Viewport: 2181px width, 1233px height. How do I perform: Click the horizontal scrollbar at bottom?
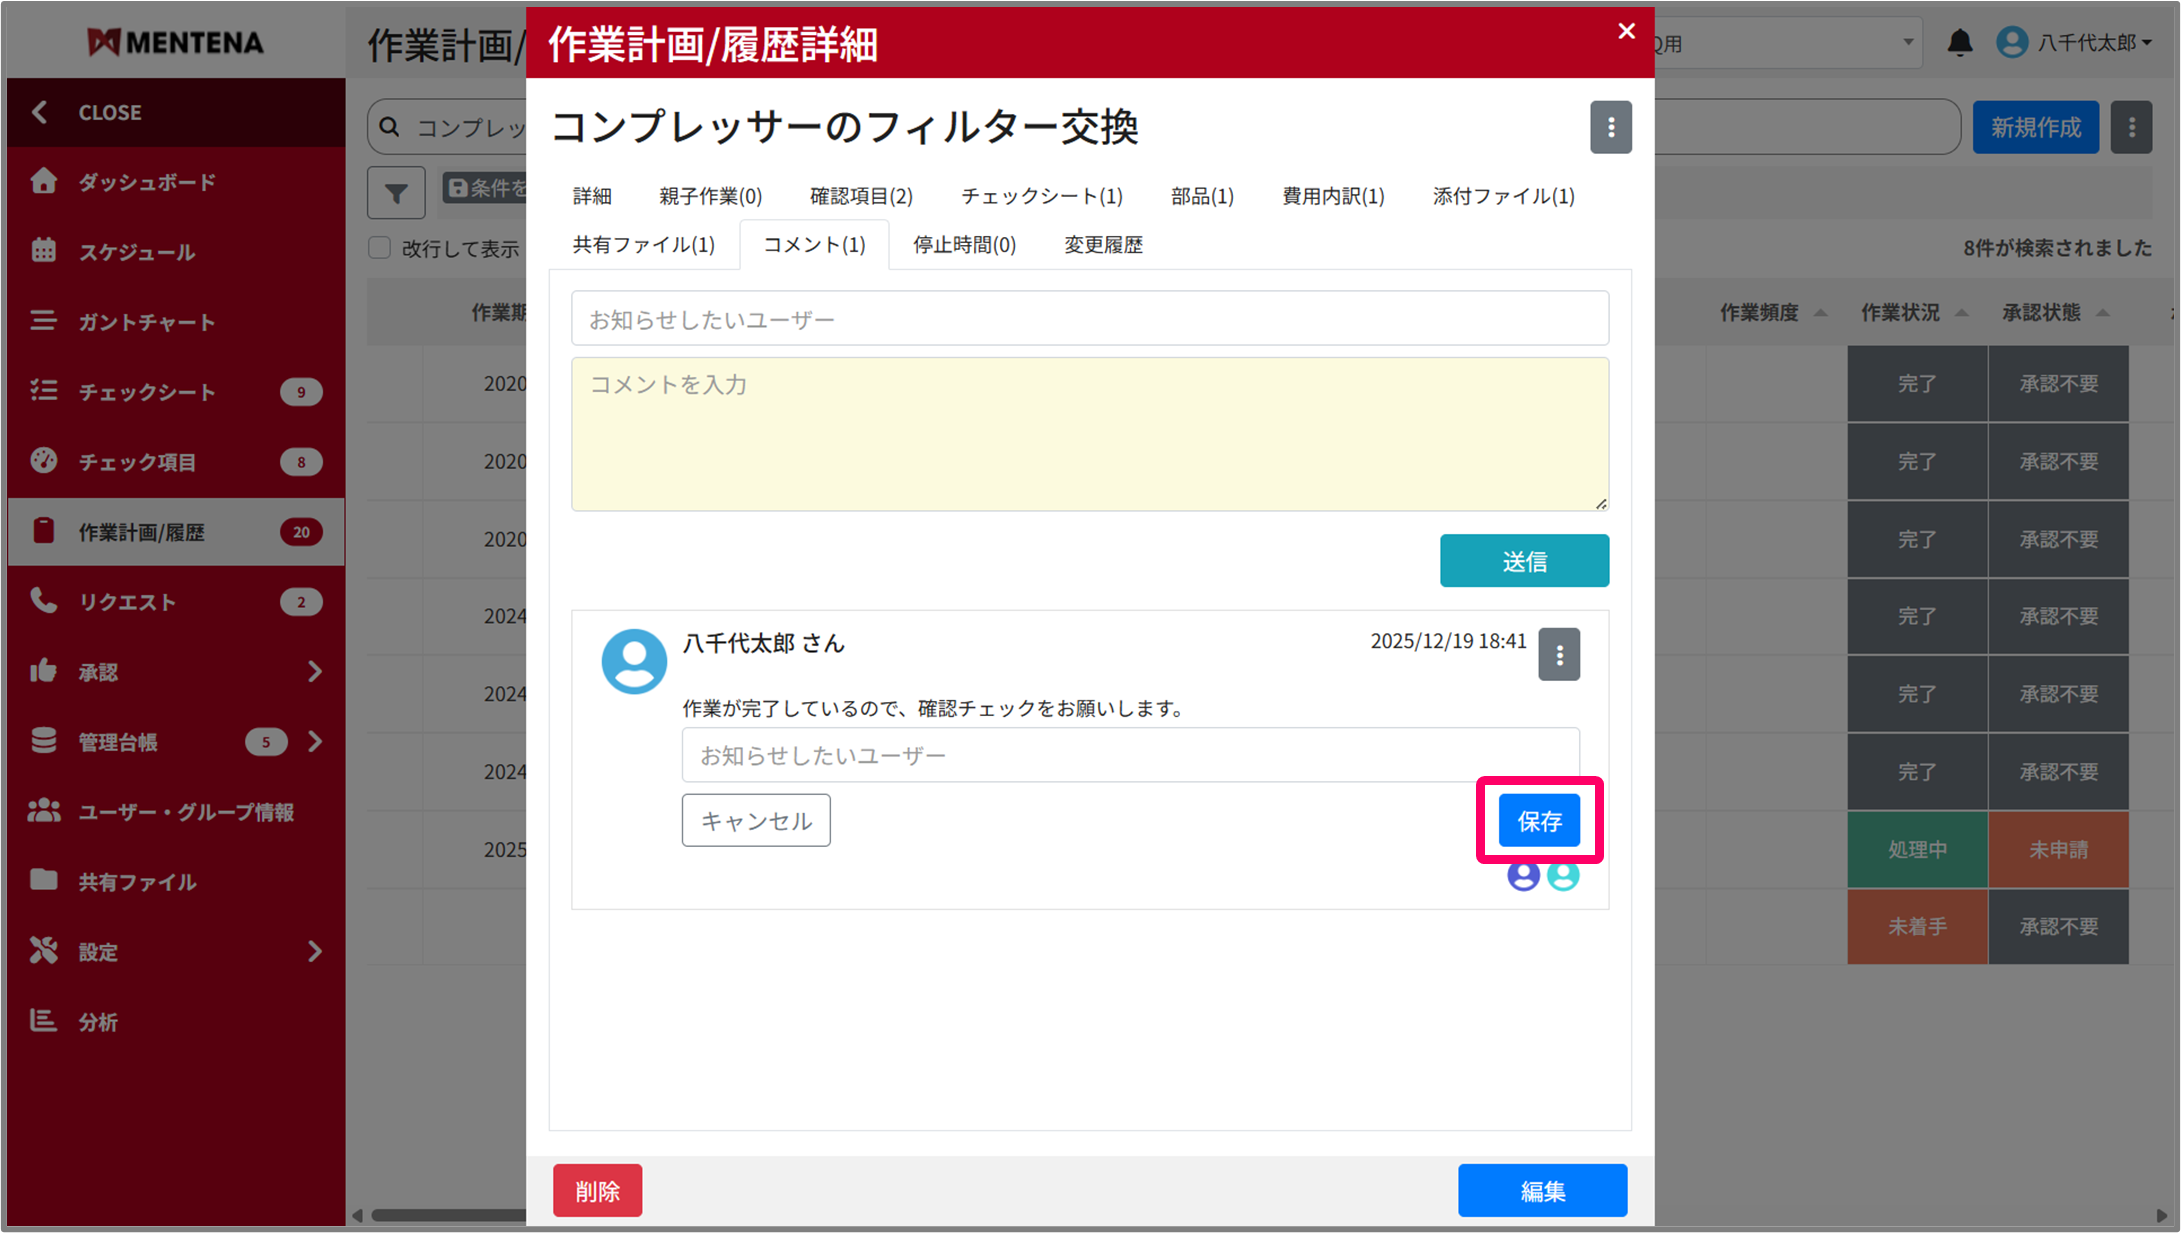[448, 1216]
